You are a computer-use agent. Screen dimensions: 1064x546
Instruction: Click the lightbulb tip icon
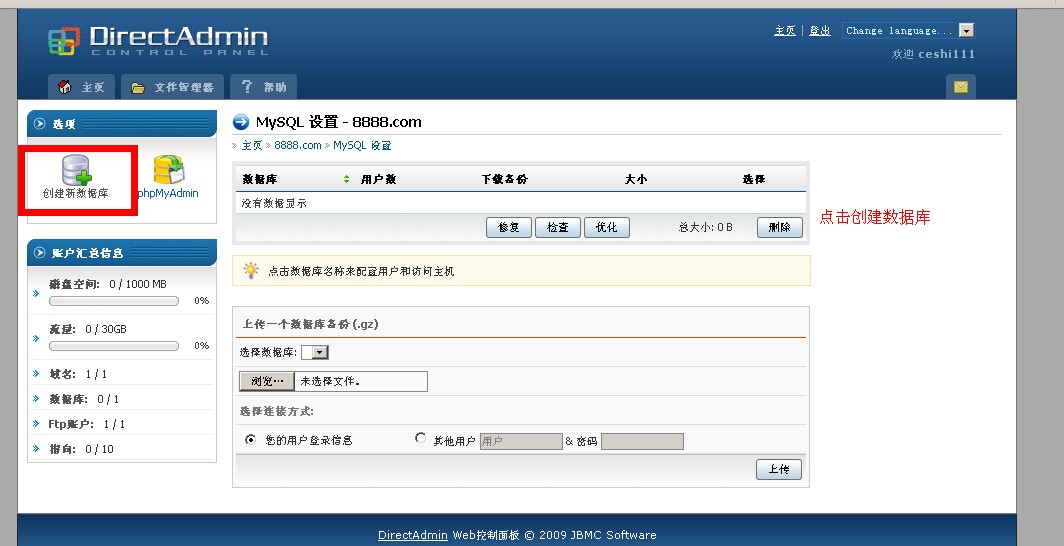pos(251,271)
